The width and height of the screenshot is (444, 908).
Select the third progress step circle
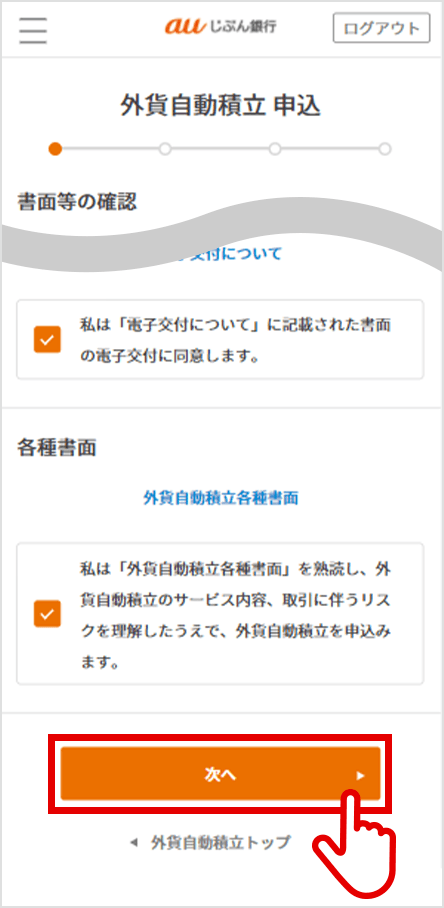[x=275, y=149]
